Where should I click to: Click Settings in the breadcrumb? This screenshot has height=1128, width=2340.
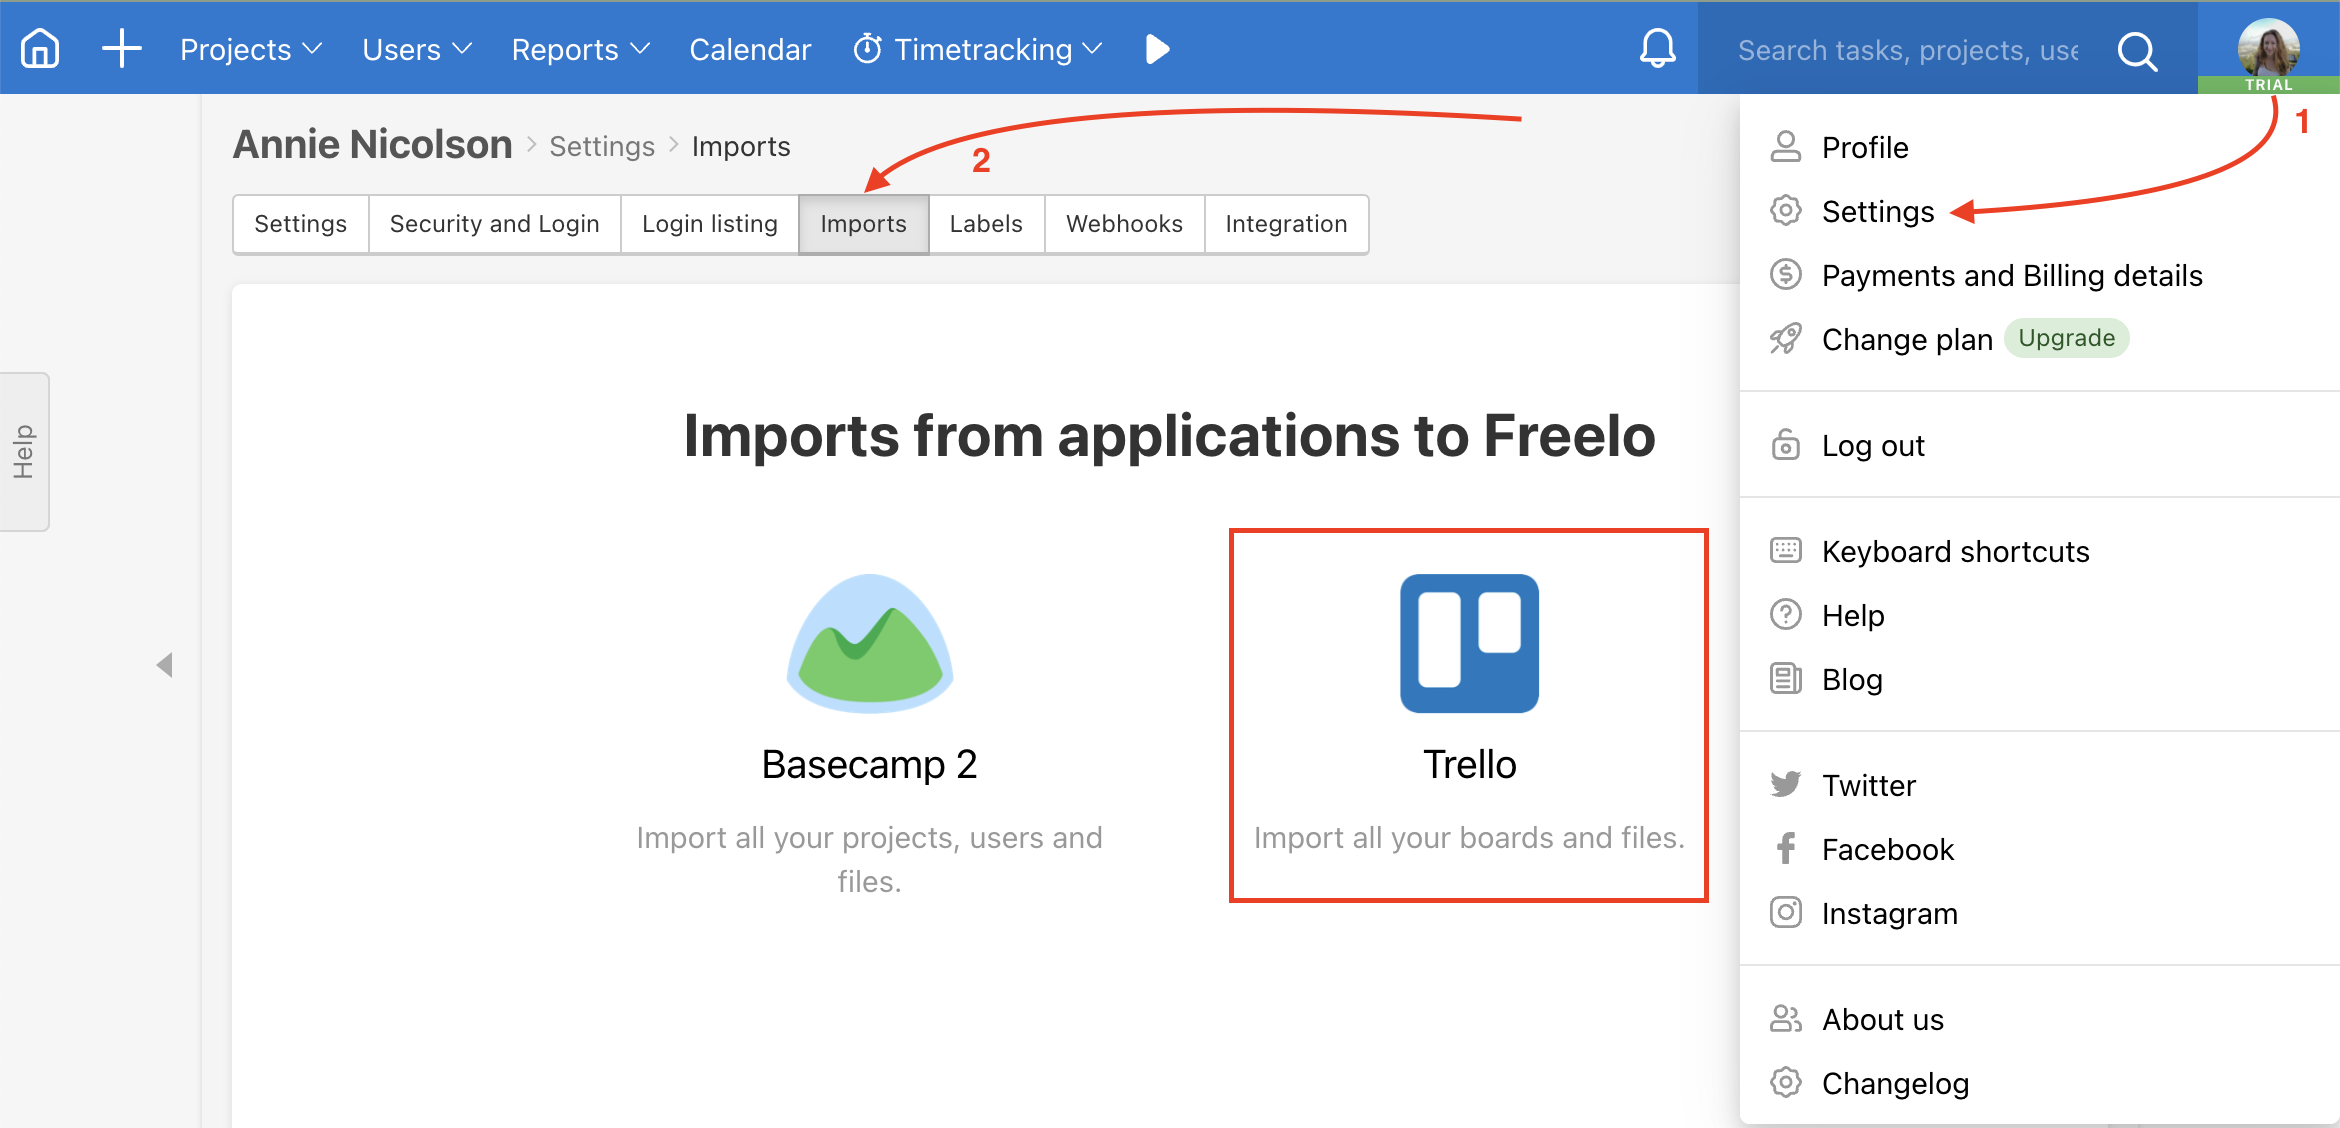click(602, 146)
